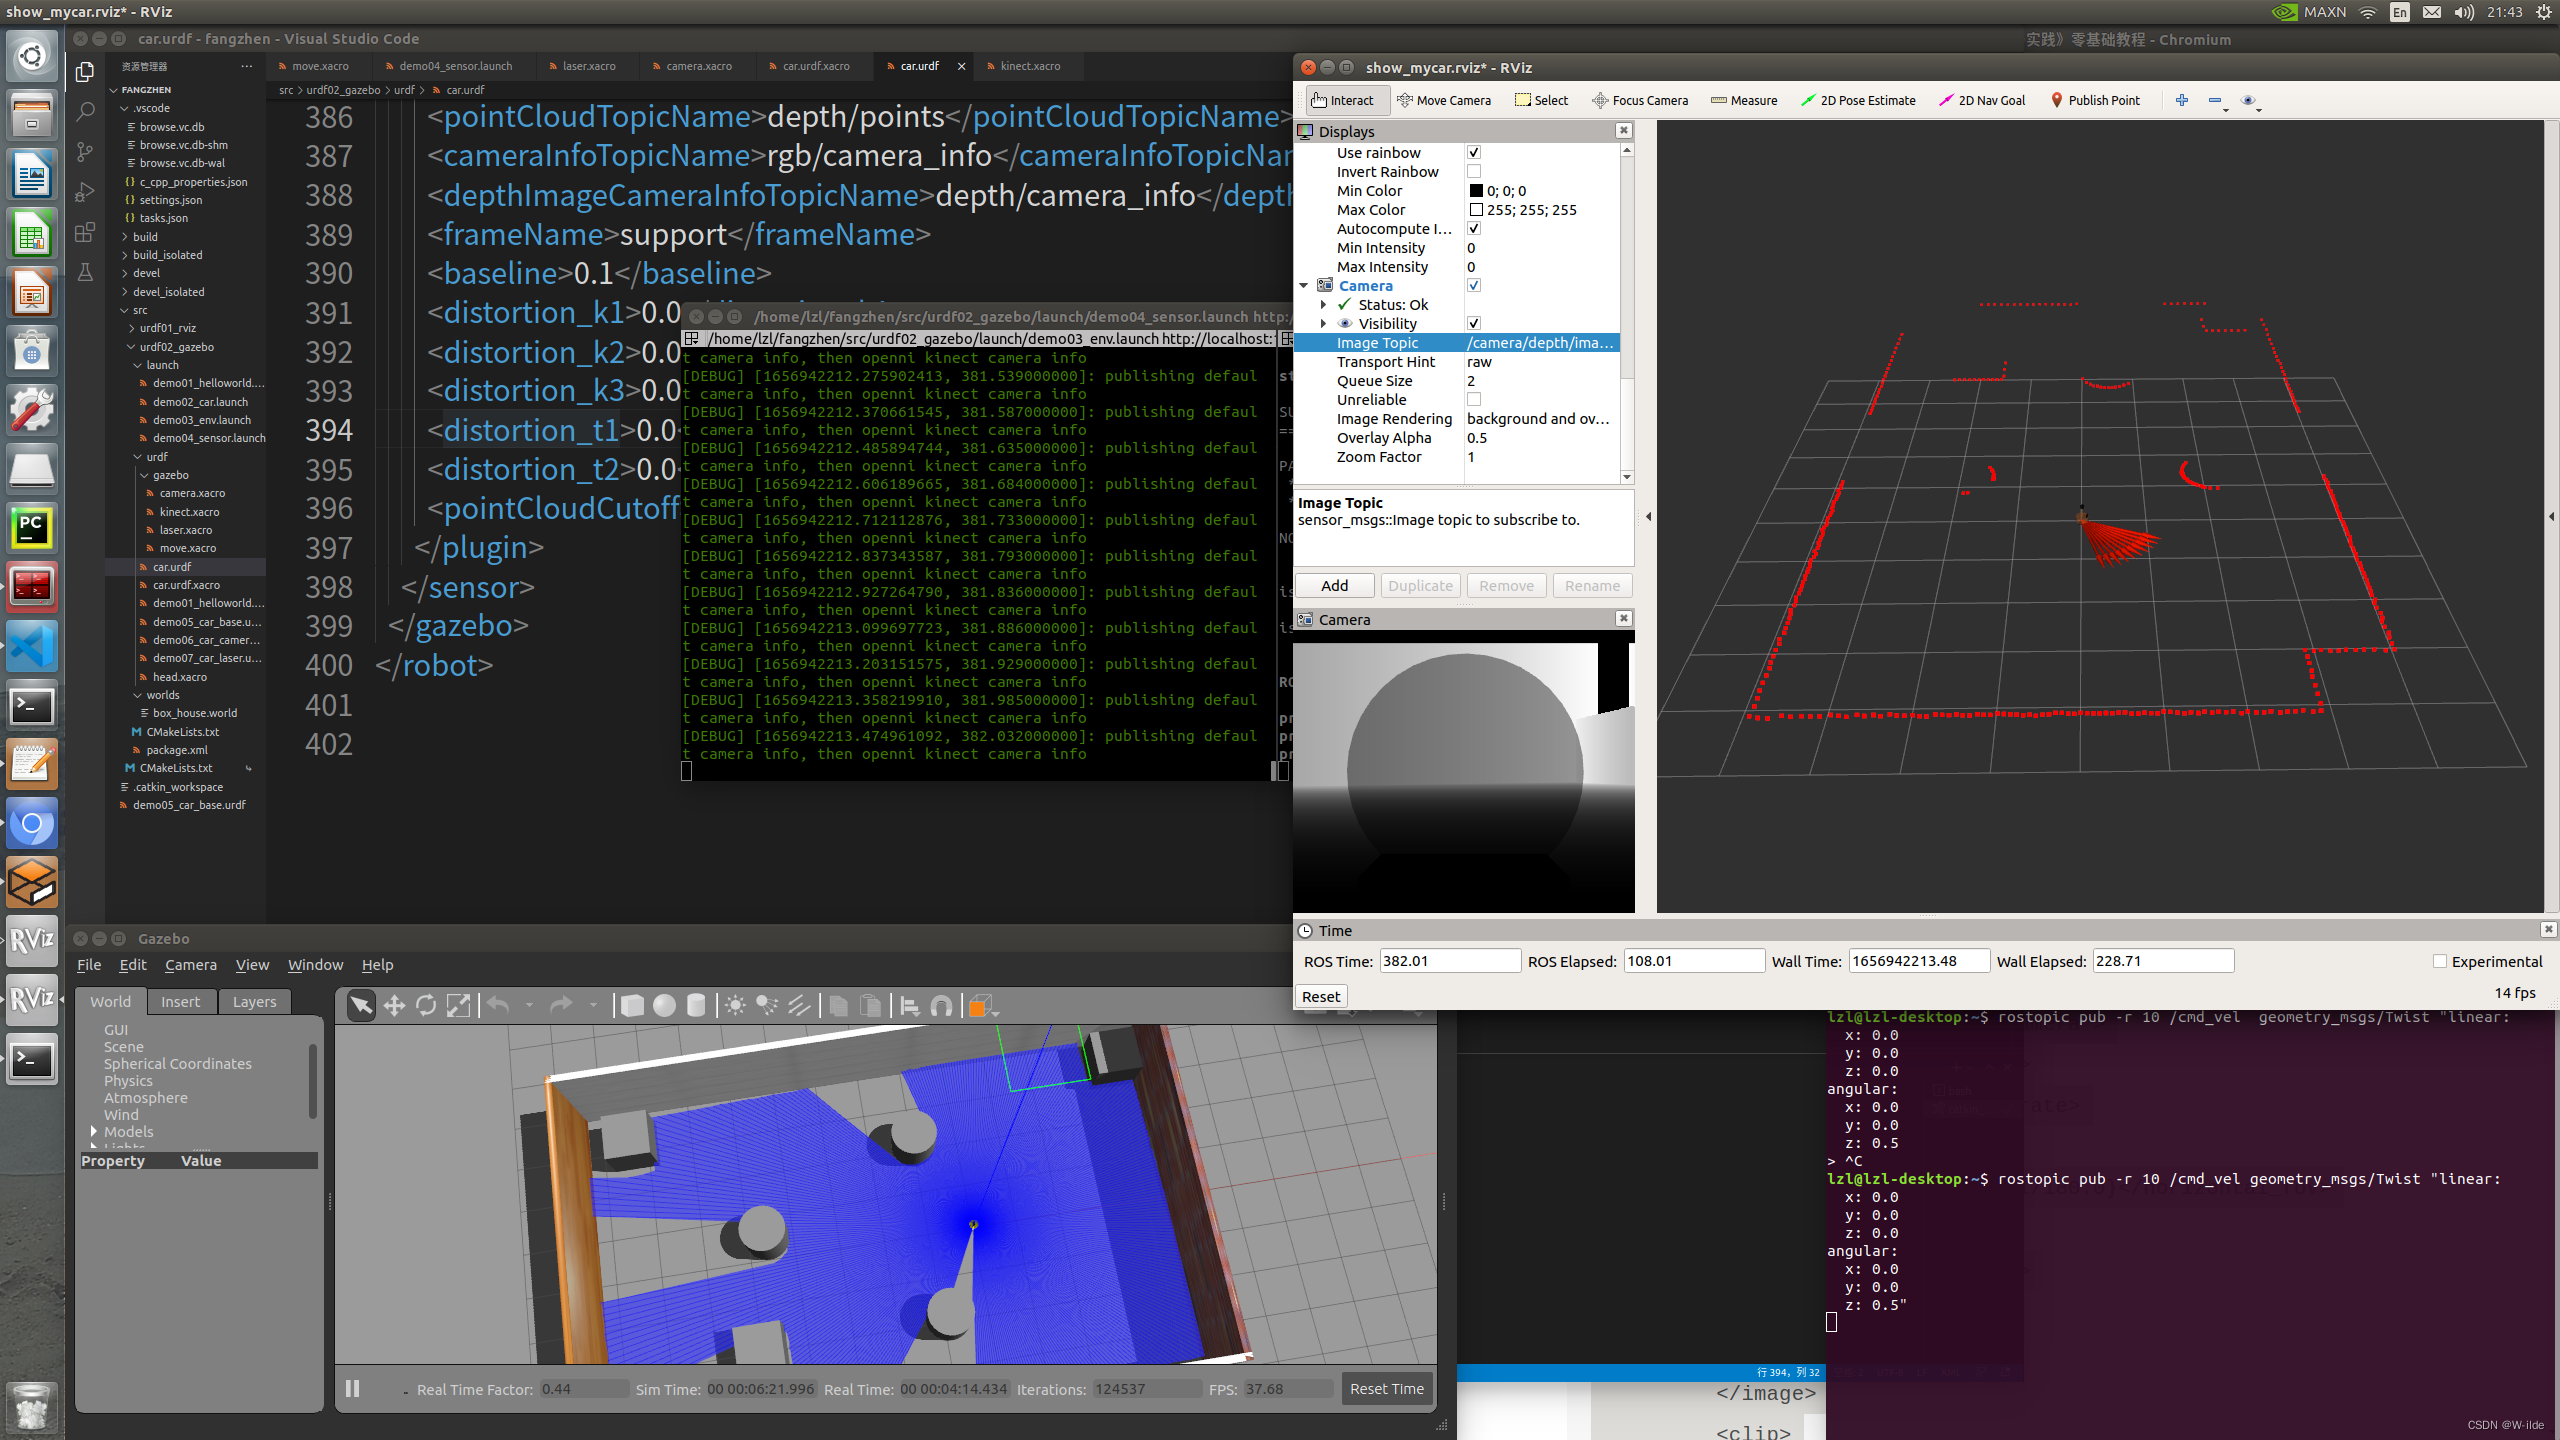
Task: Click Gazebo orange view angle cube
Action: pos(980,1006)
